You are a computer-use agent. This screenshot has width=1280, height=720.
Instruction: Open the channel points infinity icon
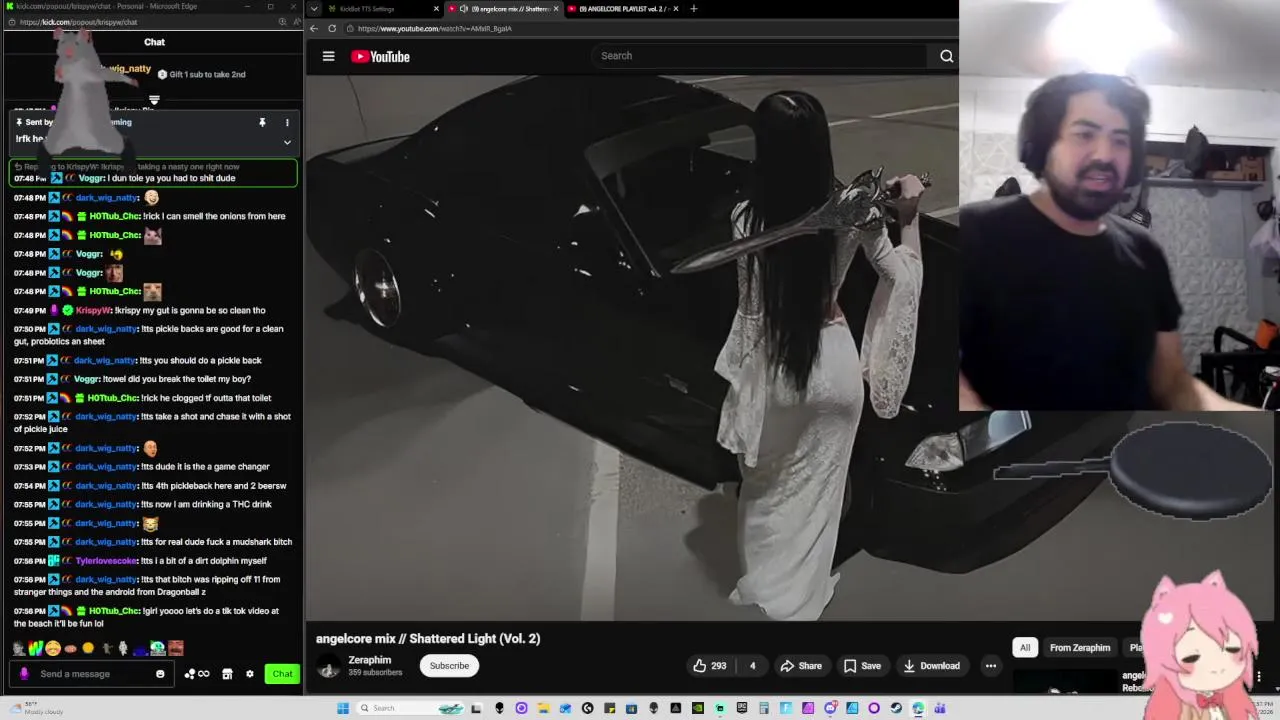click(197, 674)
